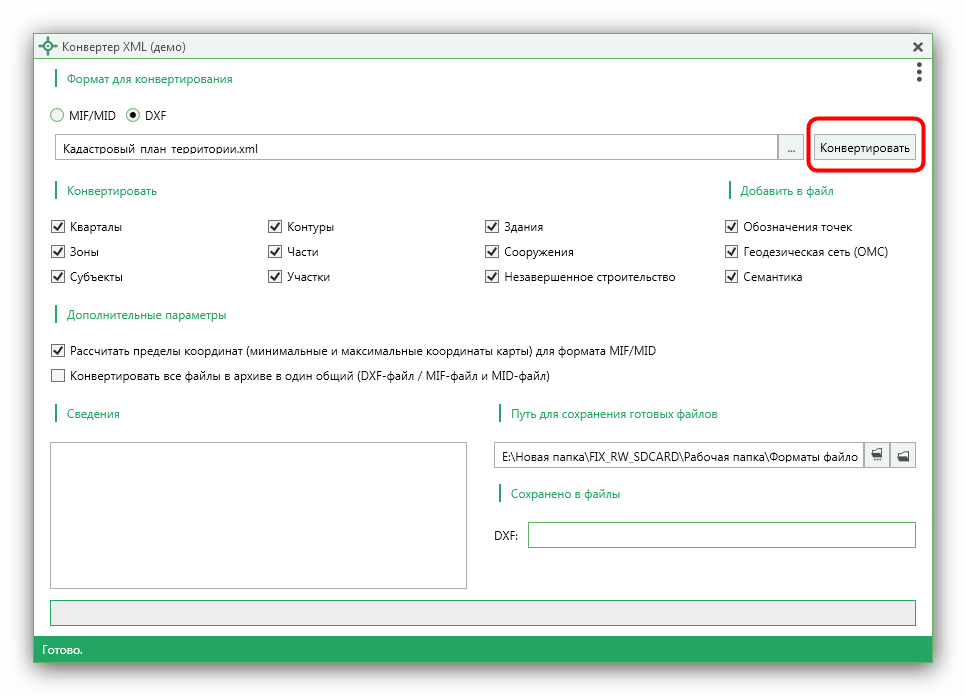
Task: Click the Конвертер XML (демо) title text
Action: pos(124,47)
